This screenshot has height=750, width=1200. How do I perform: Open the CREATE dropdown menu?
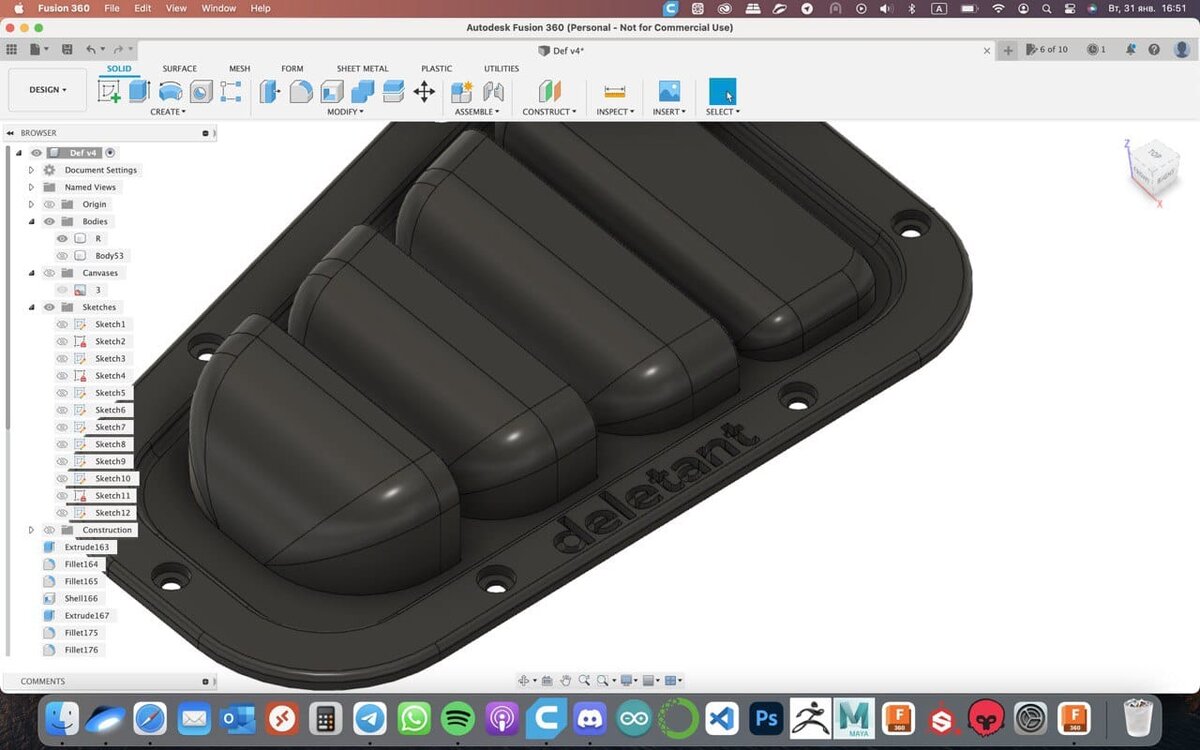coord(168,112)
